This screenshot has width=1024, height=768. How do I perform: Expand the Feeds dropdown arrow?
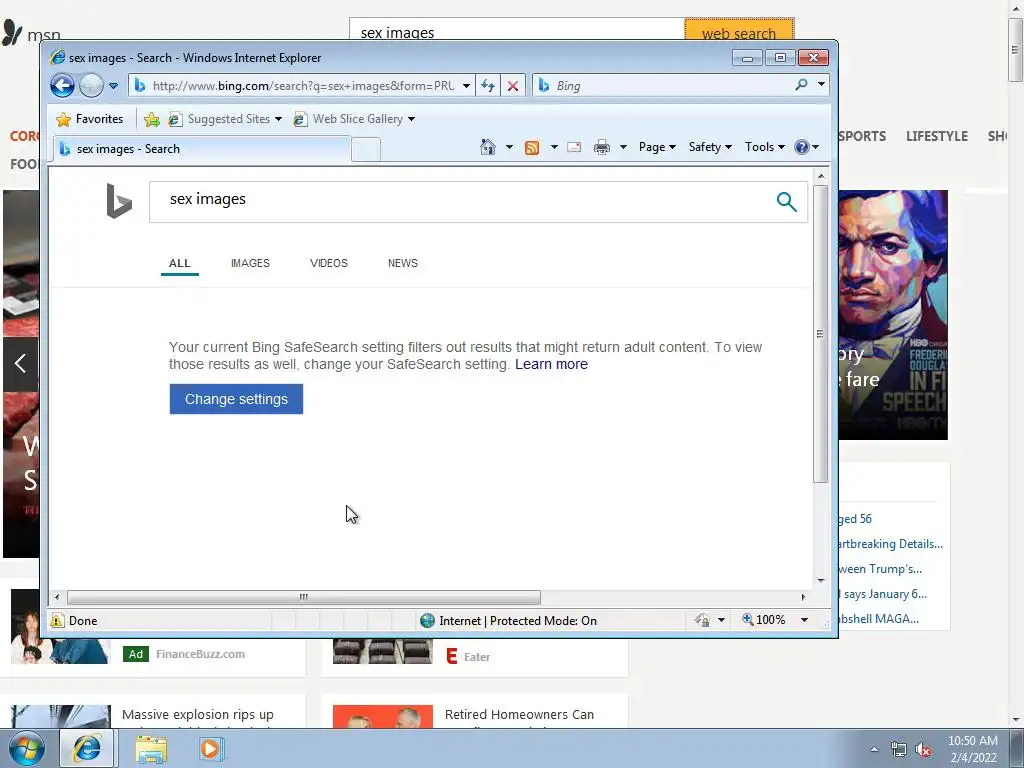(554, 147)
